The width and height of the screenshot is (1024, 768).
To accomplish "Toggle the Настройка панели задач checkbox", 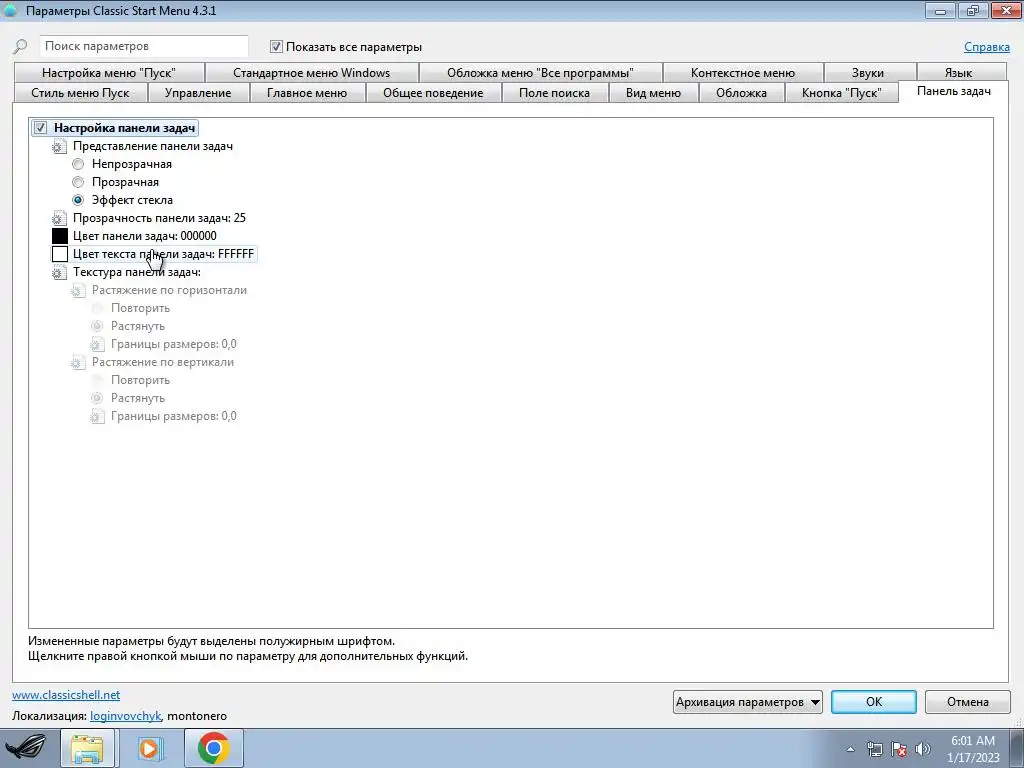I will point(40,128).
